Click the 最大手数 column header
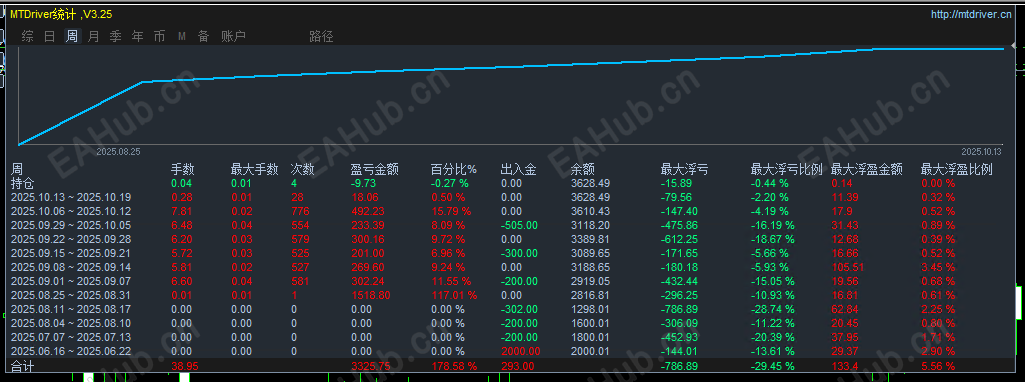The width and height of the screenshot is (1025, 382). coord(255,170)
